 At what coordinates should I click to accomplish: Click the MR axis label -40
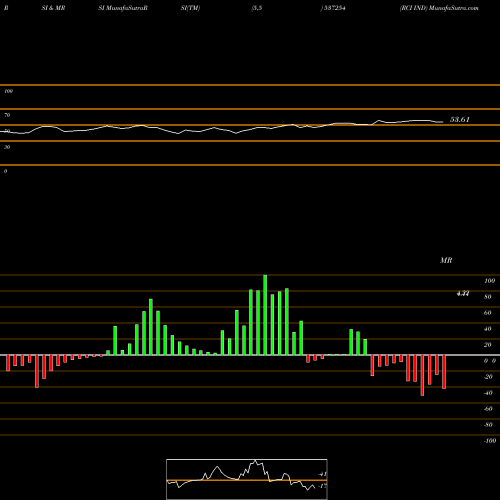tap(488, 393)
